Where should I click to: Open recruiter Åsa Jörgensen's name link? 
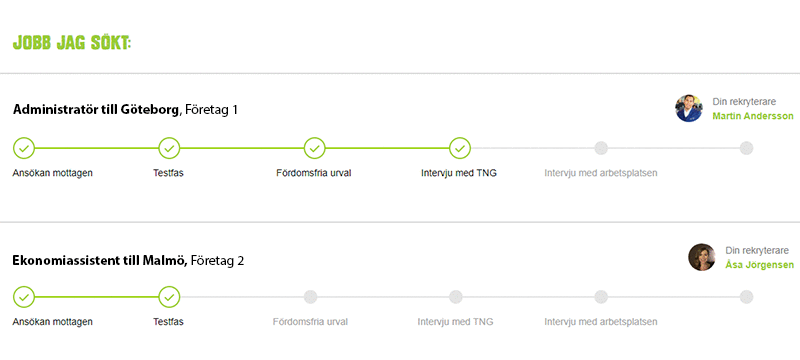[760, 265]
